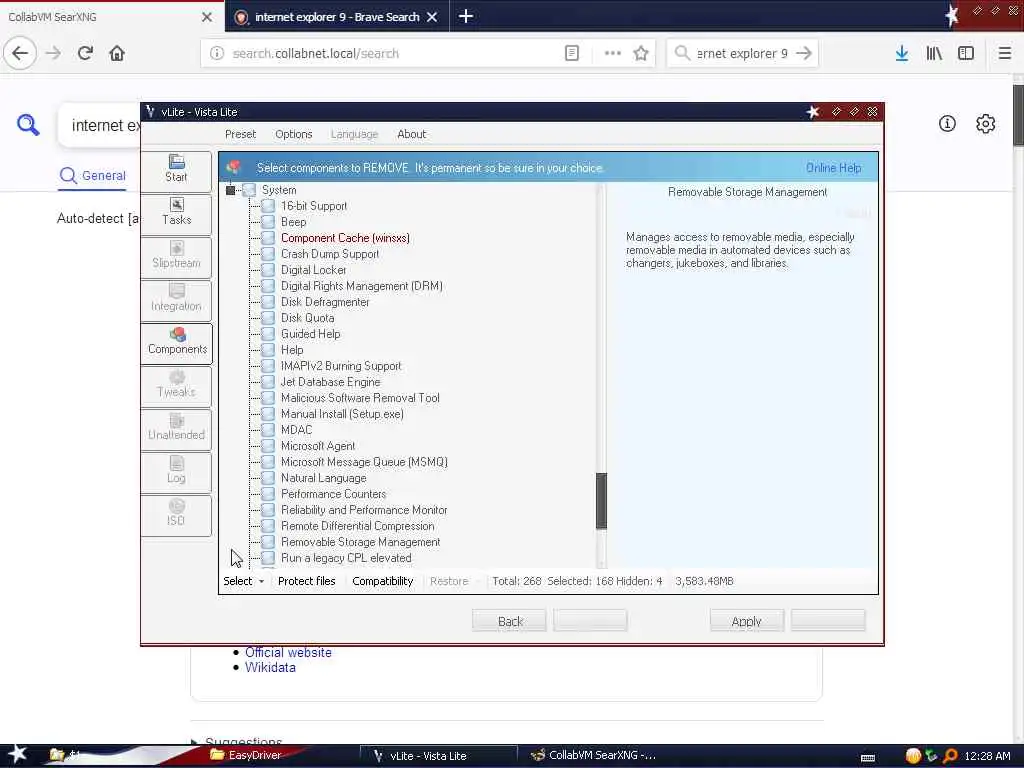Select the Run a legacy CPL elevated row

point(346,558)
